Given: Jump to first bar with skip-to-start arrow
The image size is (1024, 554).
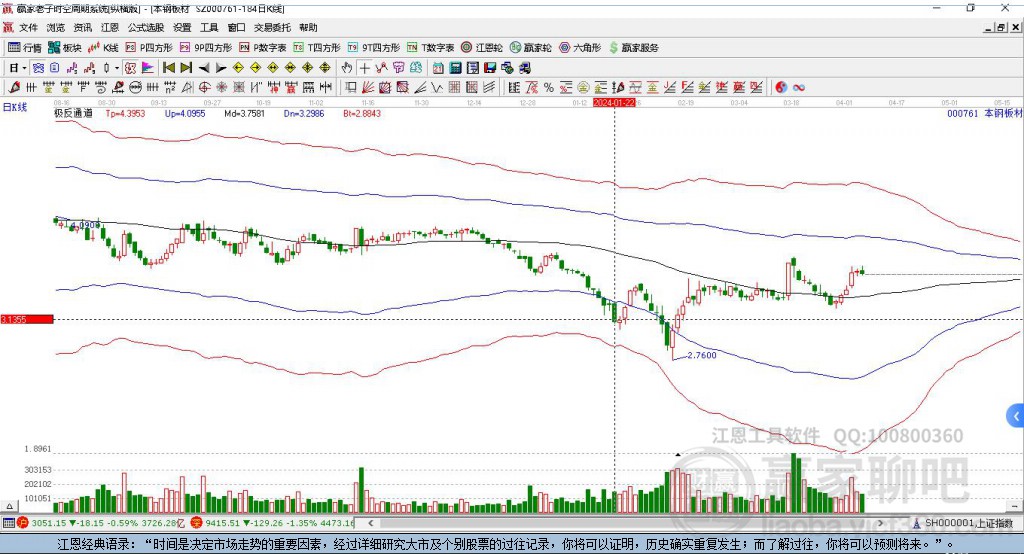Looking at the screenshot, I should click(168, 68).
